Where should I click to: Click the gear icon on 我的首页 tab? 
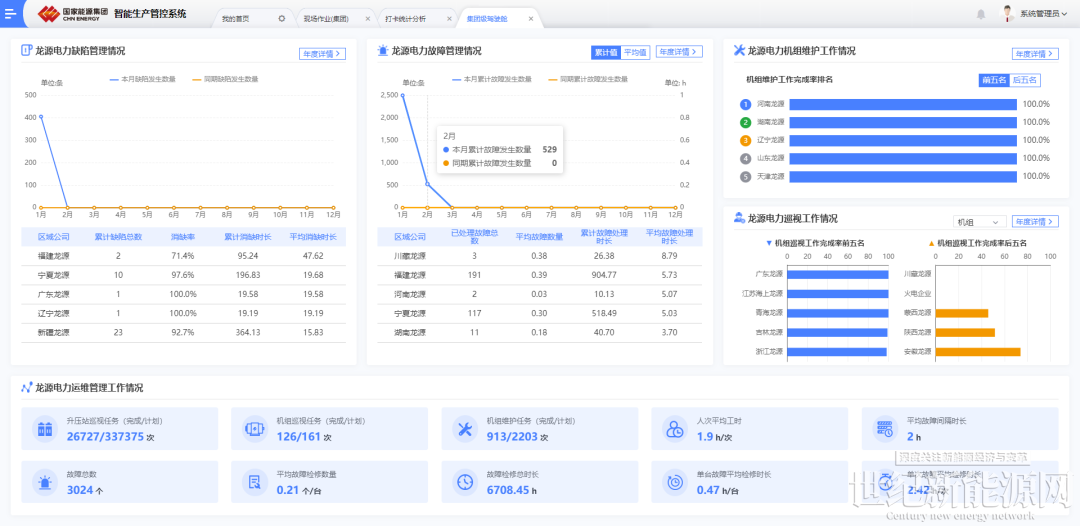pyautogui.click(x=282, y=19)
